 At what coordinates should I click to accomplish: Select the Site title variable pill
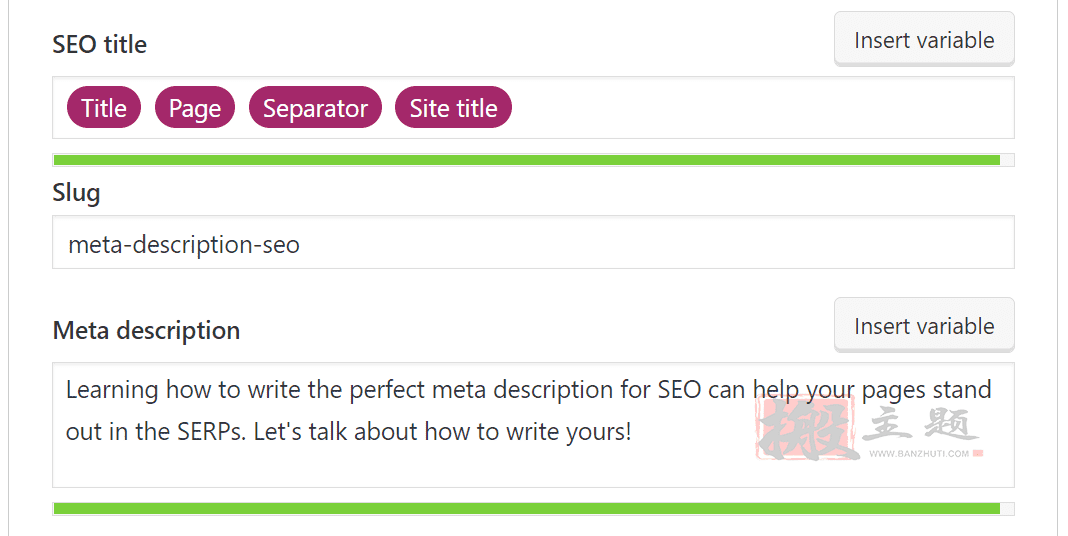pos(454,108)
